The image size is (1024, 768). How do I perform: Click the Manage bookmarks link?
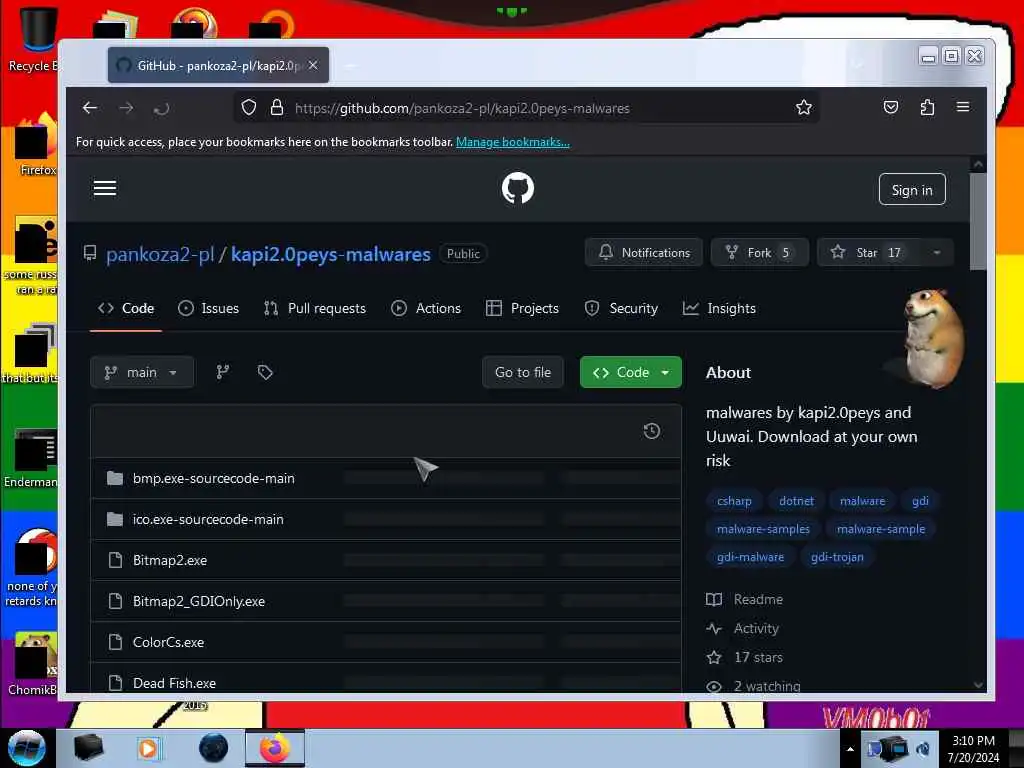pyautogui.click(x=513, y=142)
